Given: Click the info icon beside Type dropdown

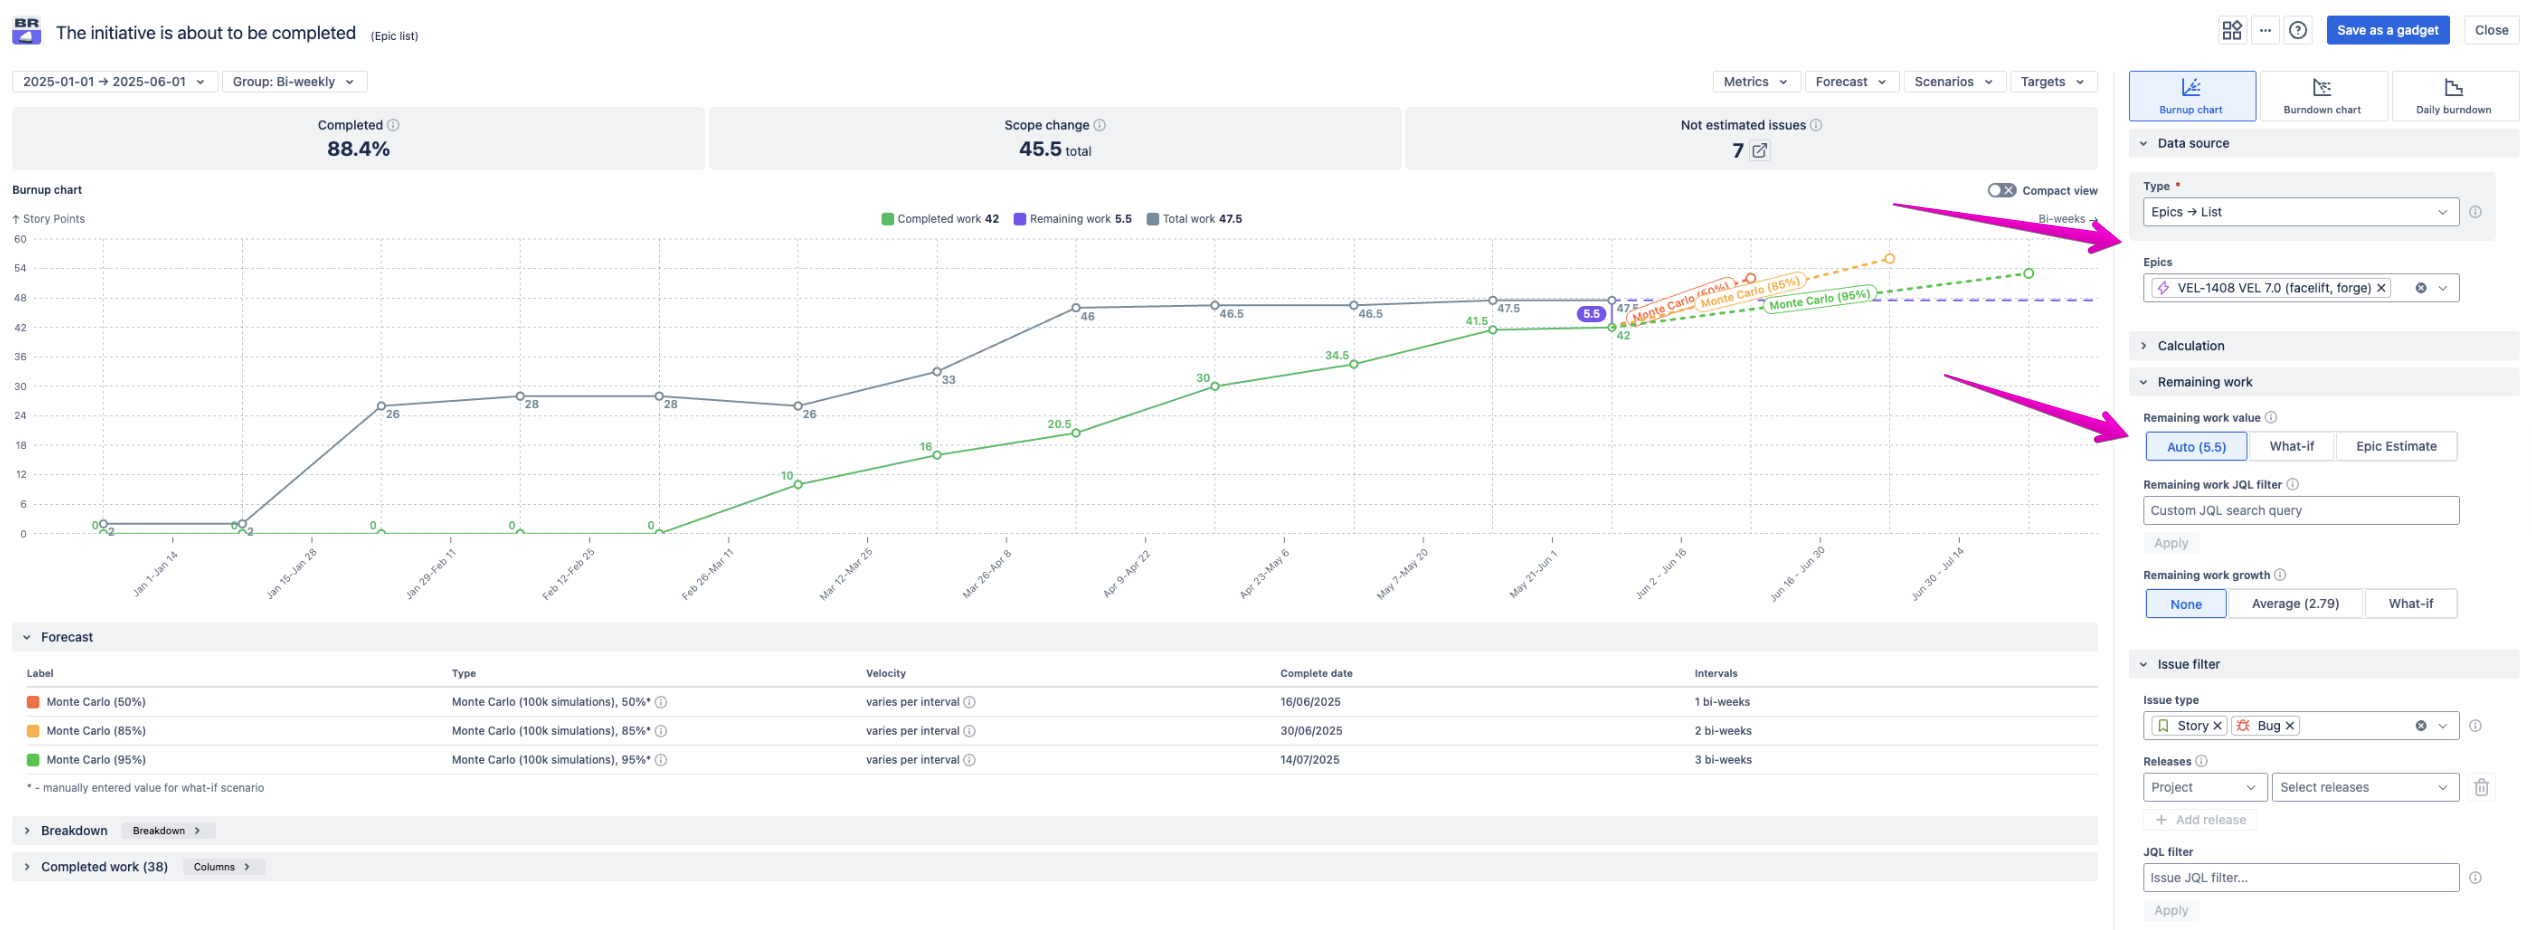Looking at the screenshot, I should [x=2475, y=212].
